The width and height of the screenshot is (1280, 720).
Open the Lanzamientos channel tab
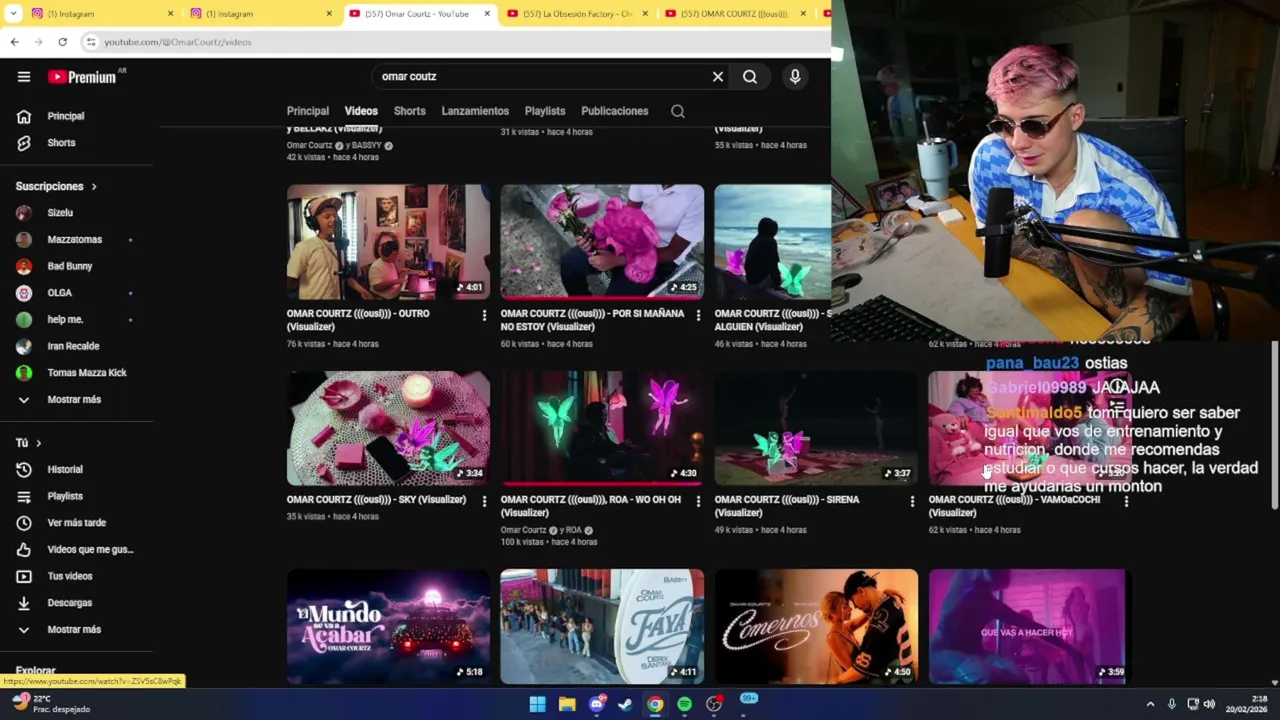[x=475, y=111]
